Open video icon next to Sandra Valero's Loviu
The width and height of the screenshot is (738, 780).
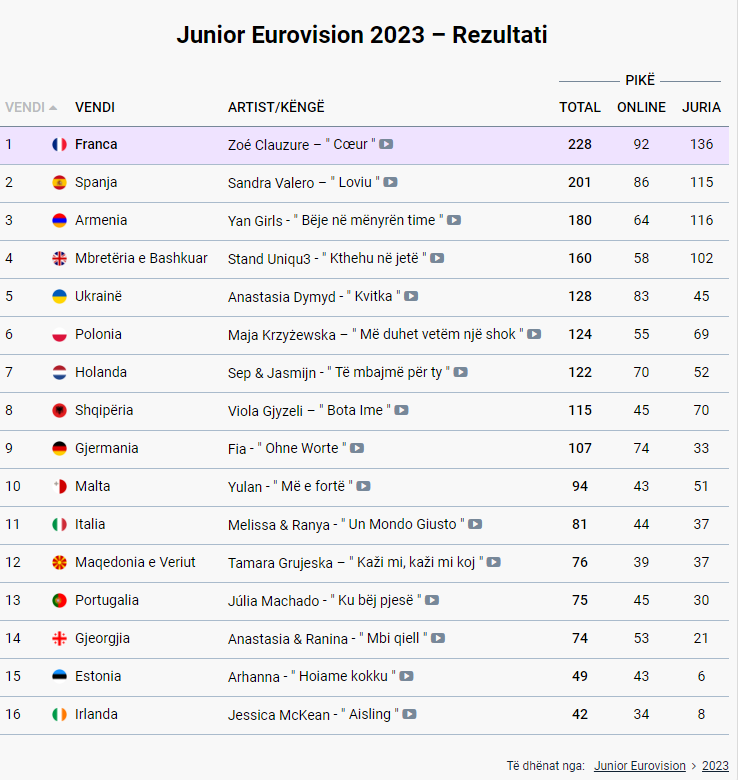click(x=391, y=182)
